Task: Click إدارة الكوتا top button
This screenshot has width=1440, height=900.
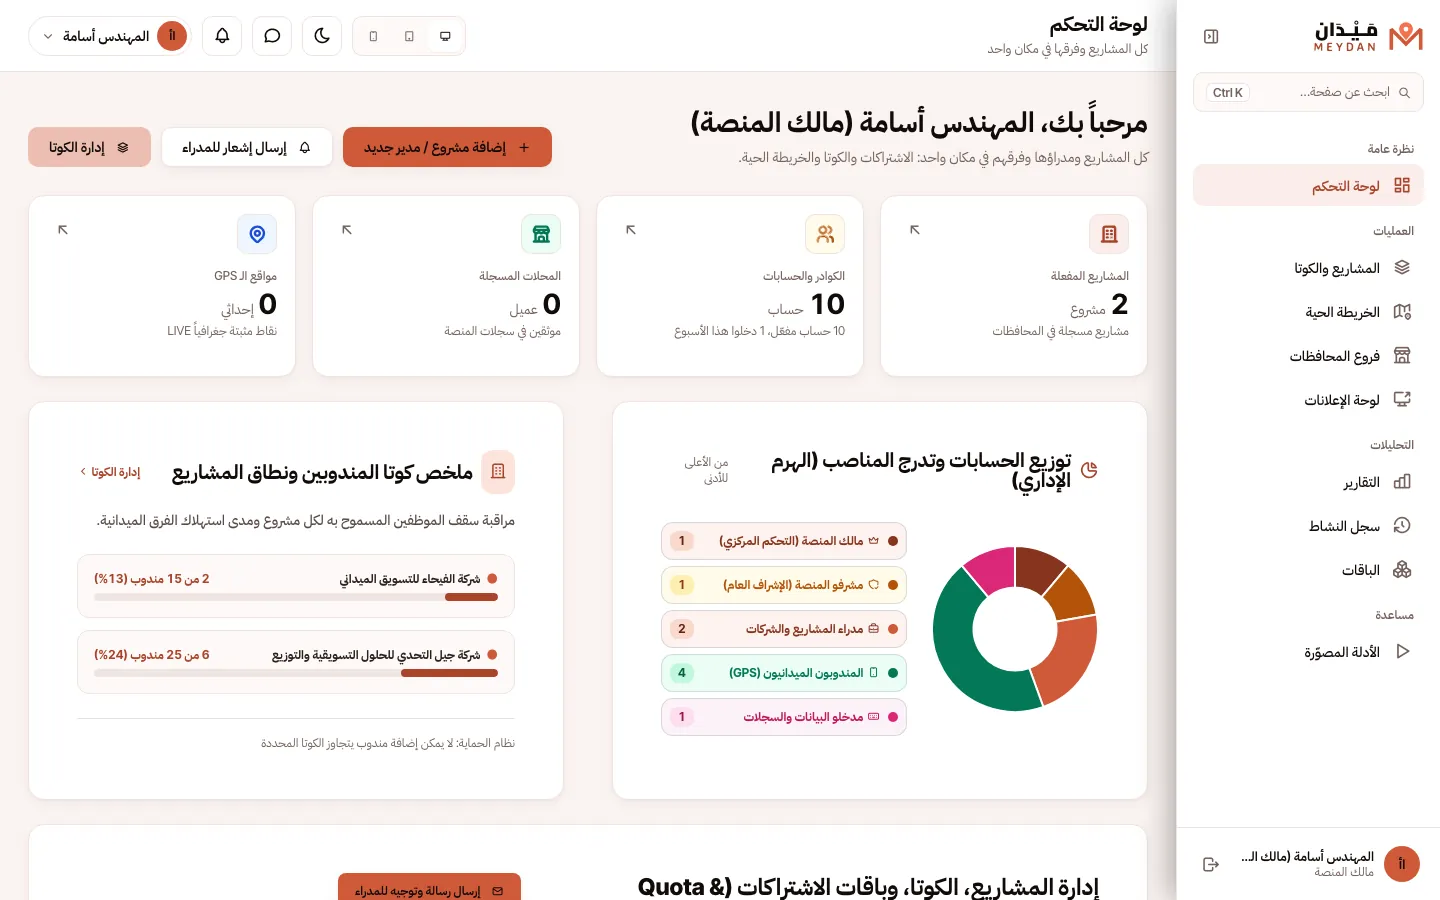Action: click(89, 147)
